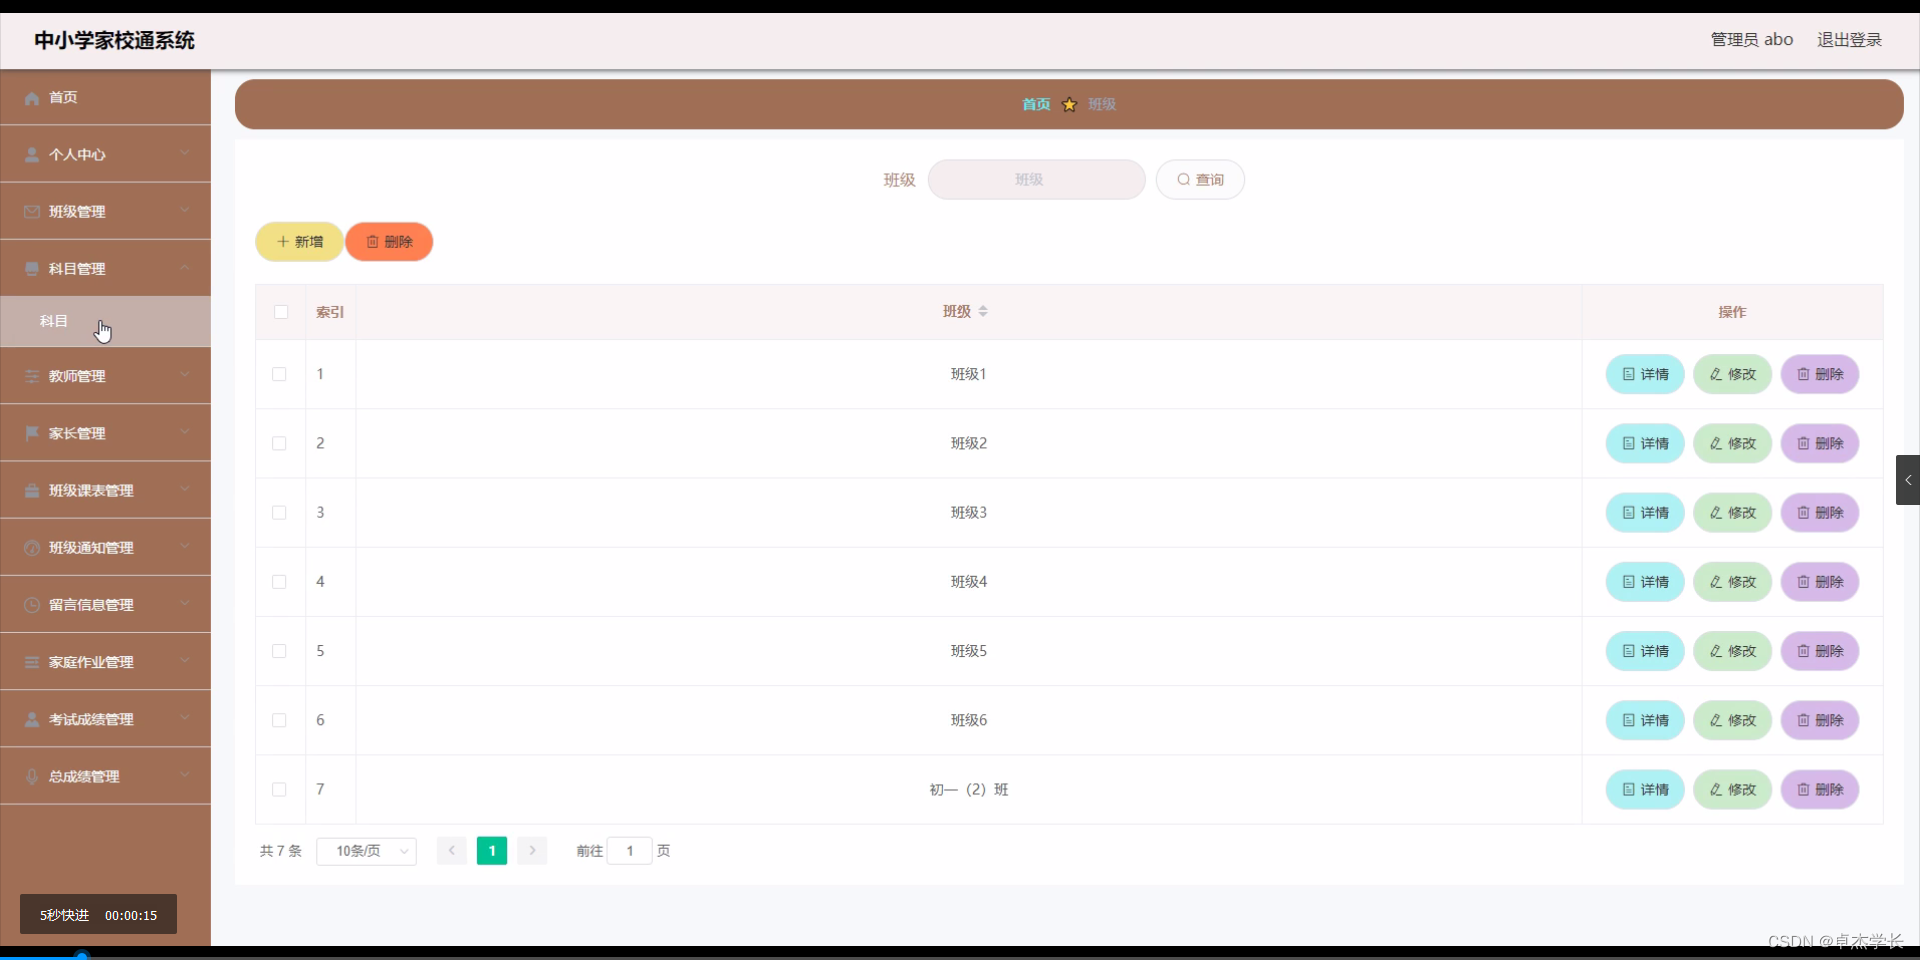Check the checkbox for 班级2 row
The image size is (1920, 960).
click(x=279, y=444)
